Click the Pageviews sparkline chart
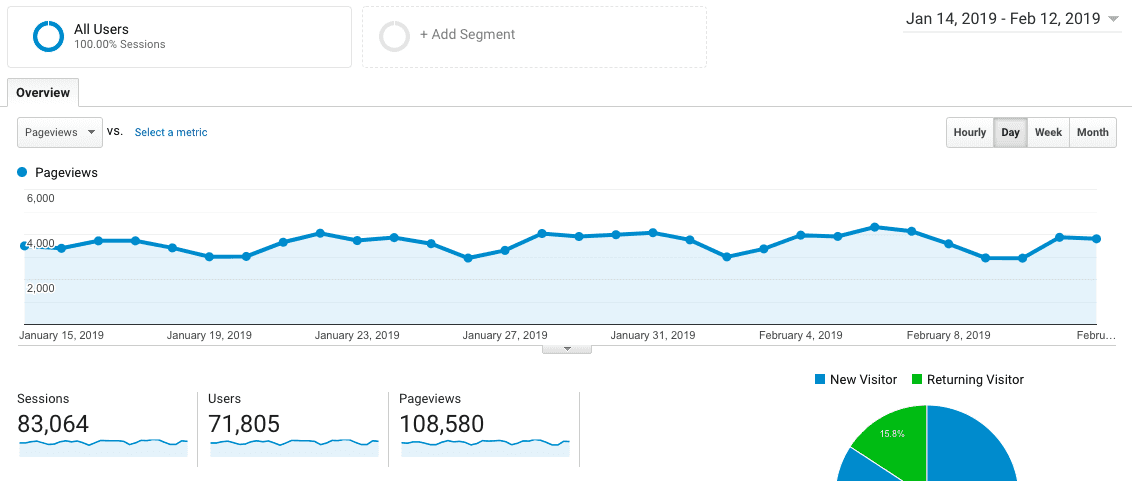Screen dimensions: 1132x481 point(485,448)
